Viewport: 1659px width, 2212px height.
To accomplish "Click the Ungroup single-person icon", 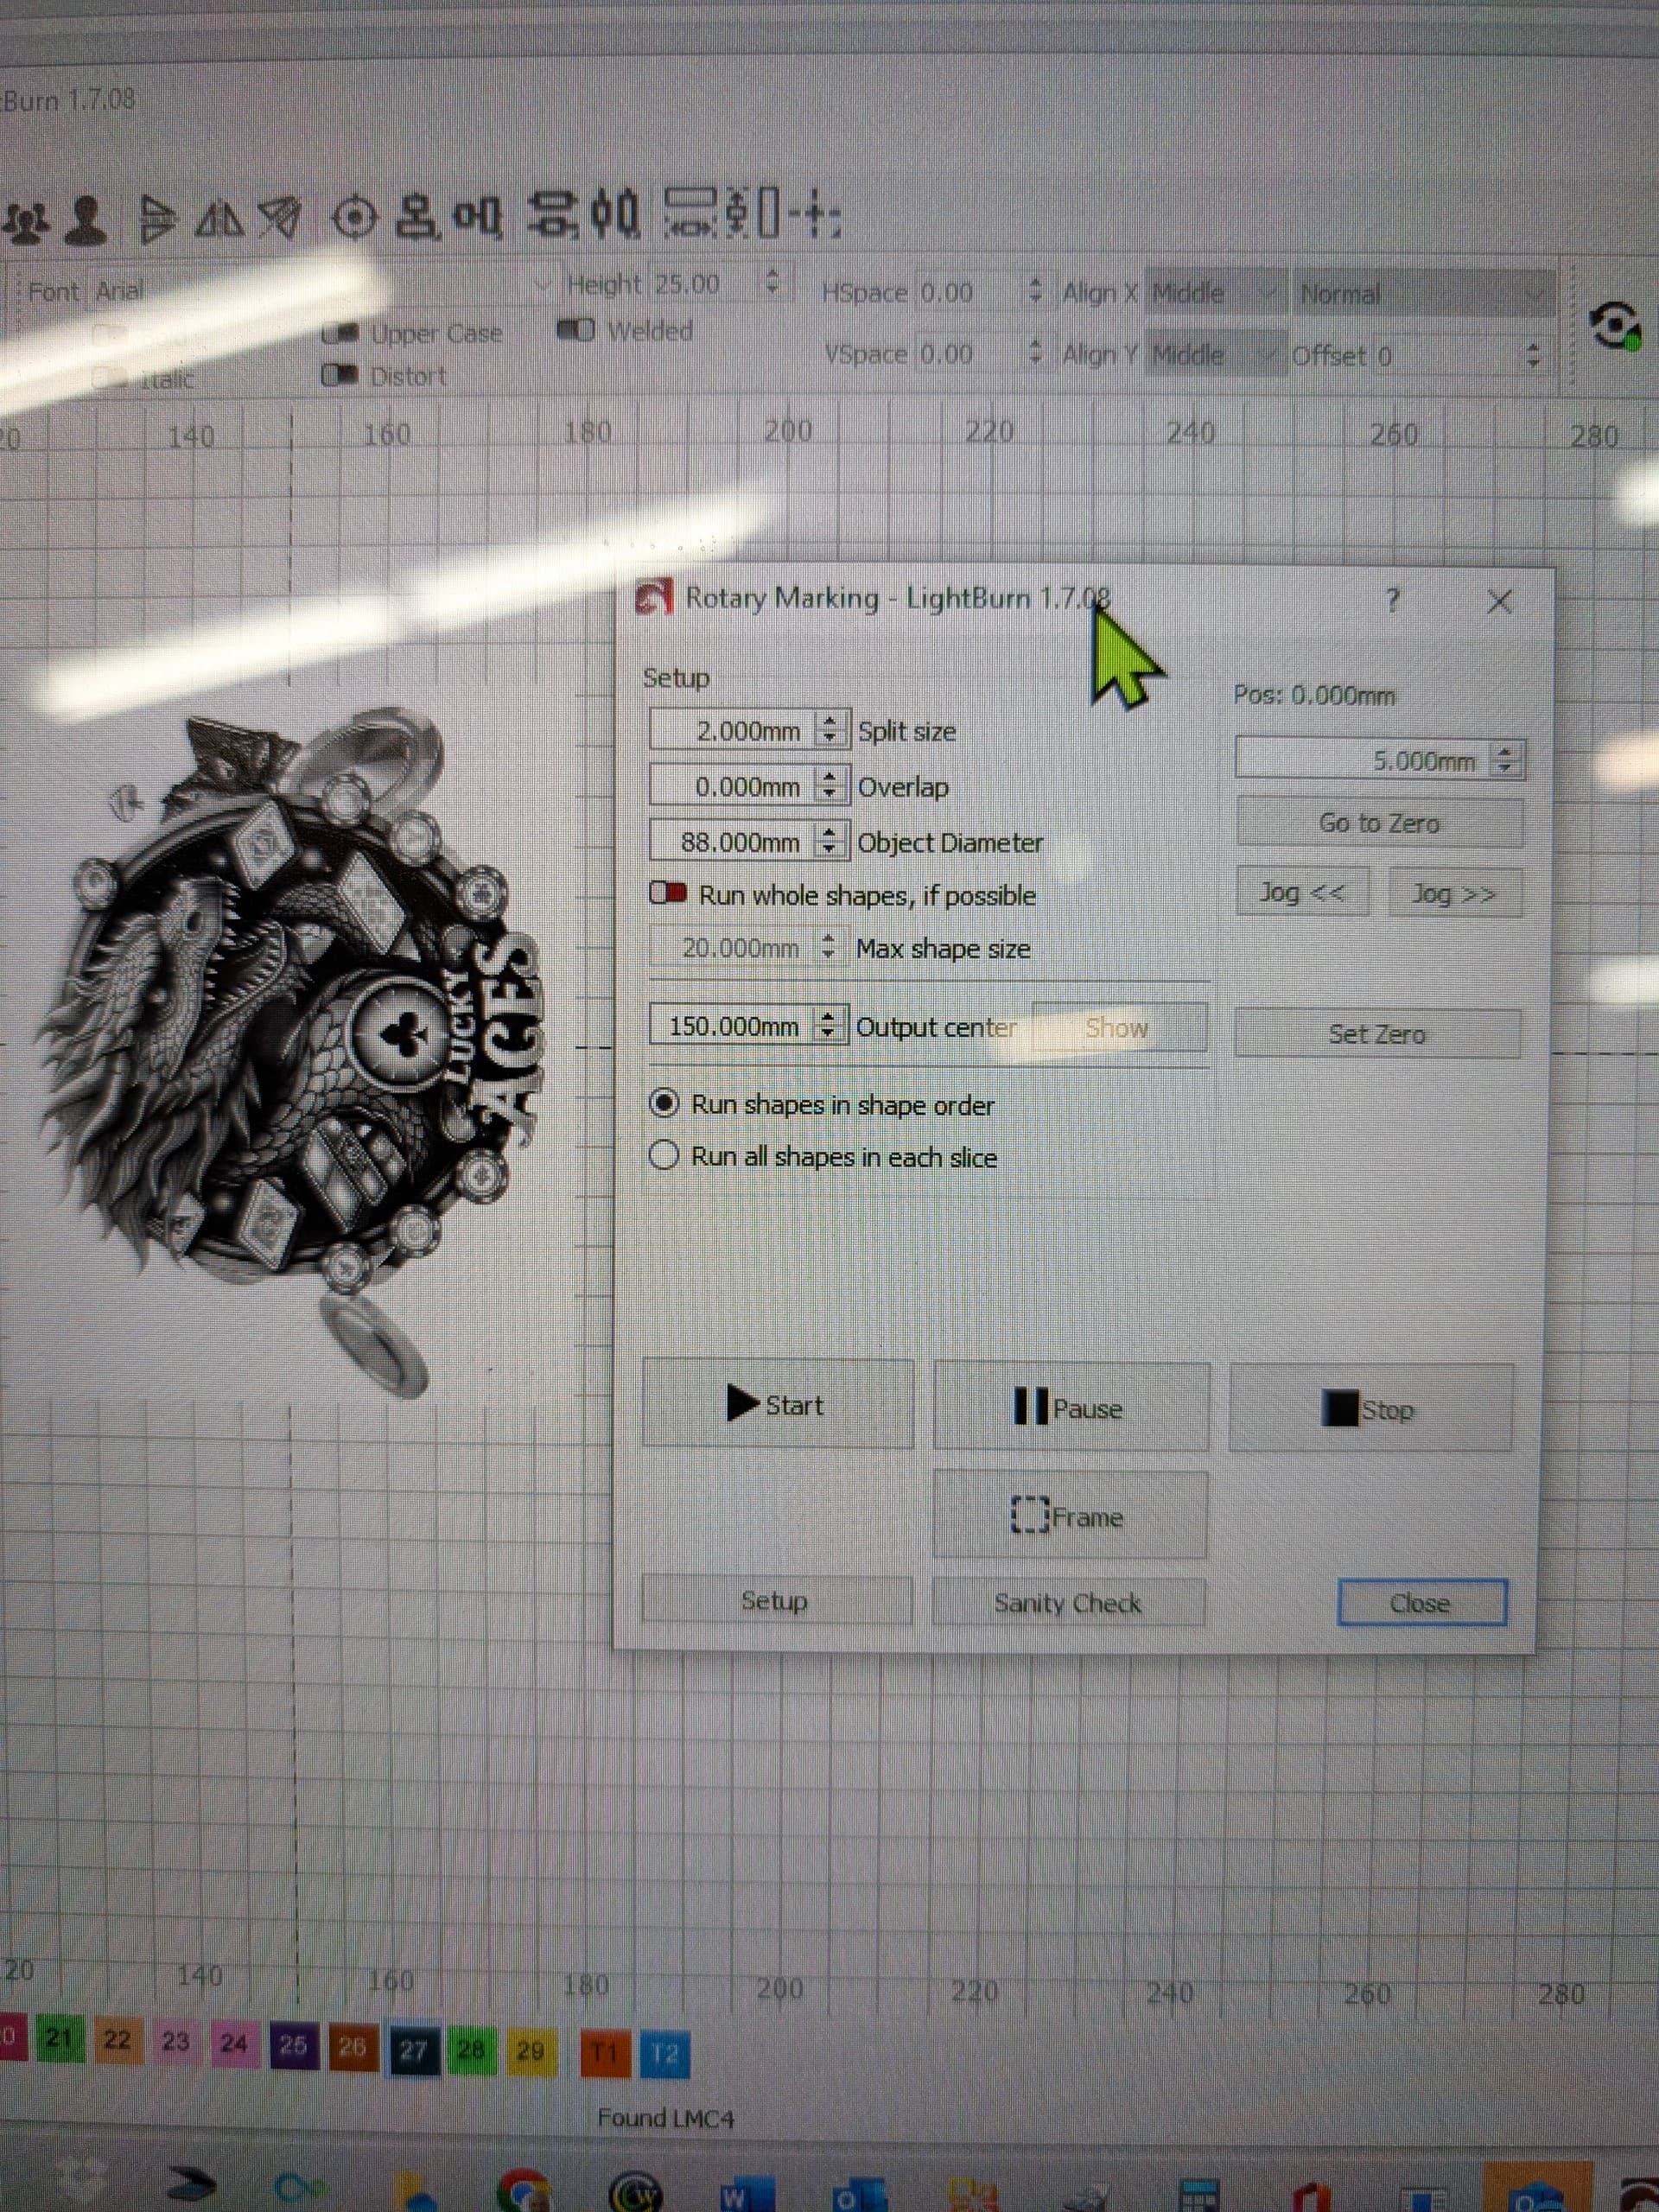I will tap(87, 221).
